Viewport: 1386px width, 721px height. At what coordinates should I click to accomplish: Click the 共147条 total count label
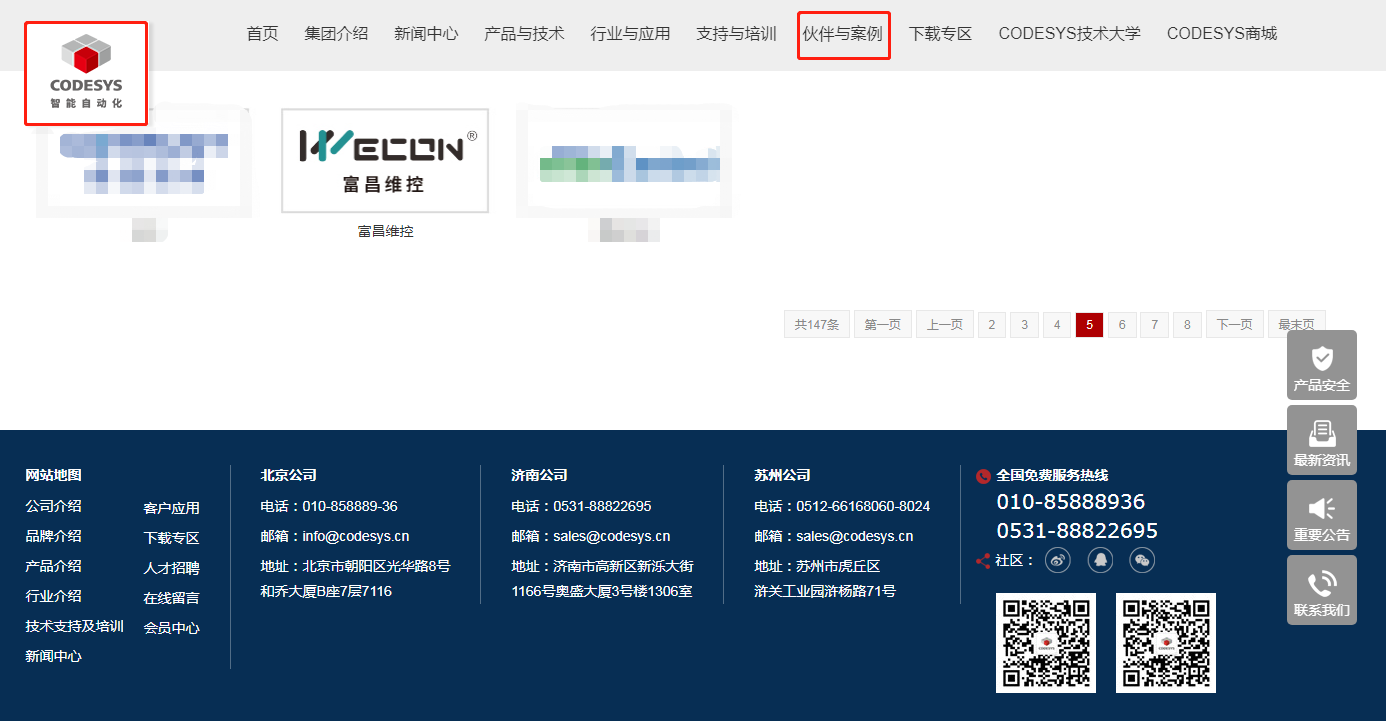817,324
